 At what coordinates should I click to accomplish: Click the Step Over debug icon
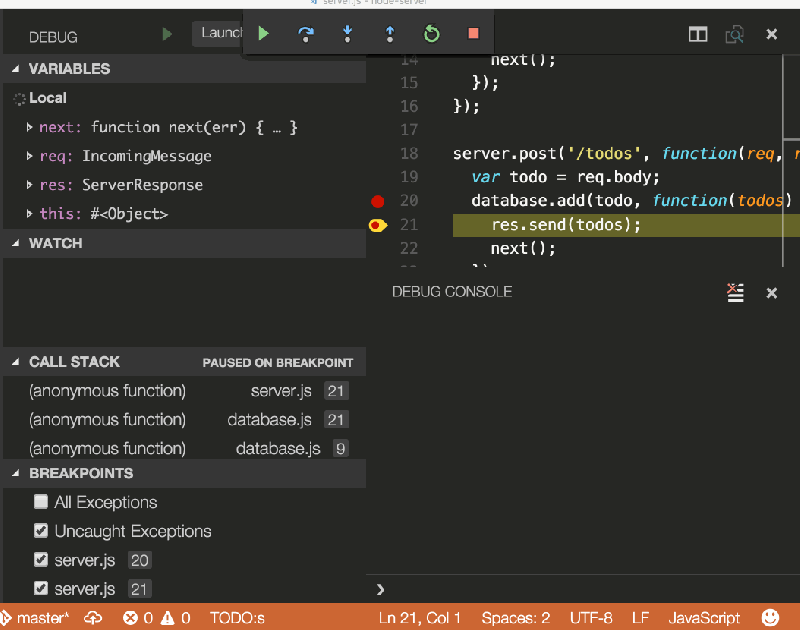(x=307, y=33)
